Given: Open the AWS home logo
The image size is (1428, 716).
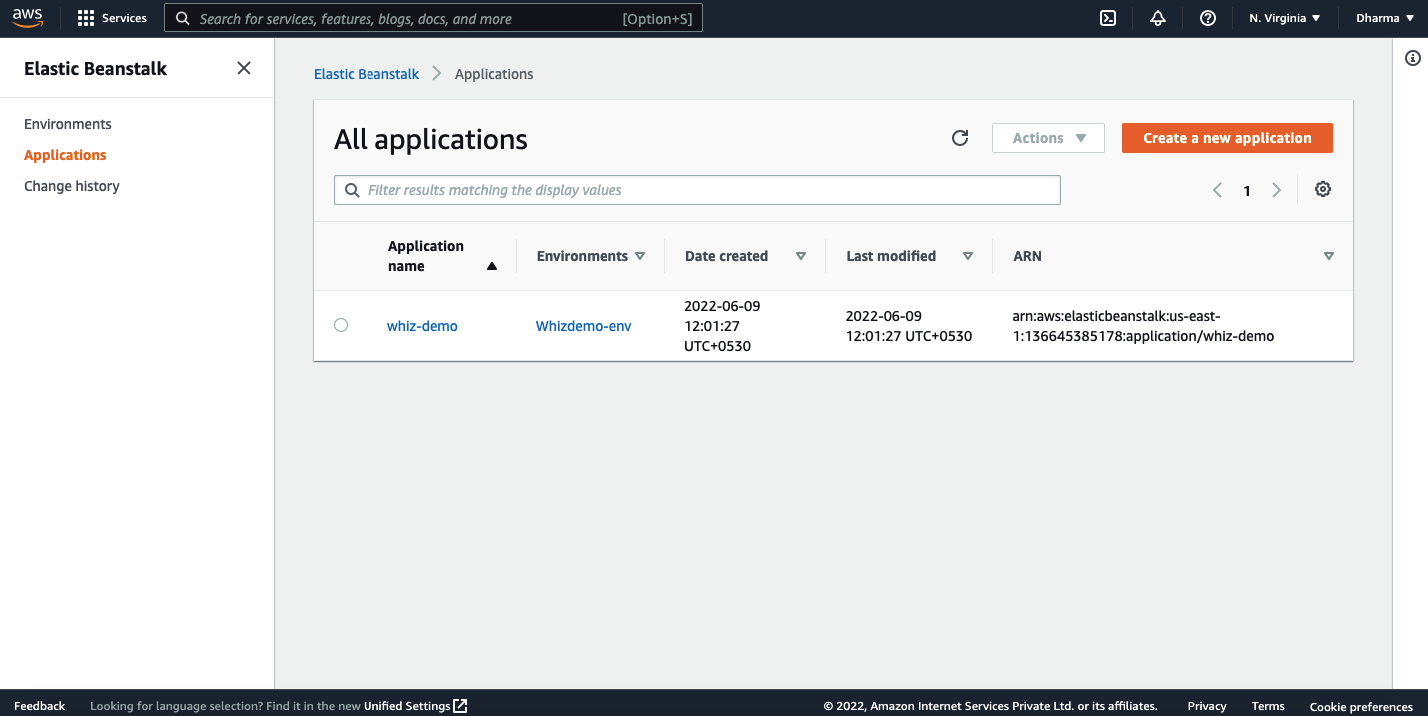Looking at the screenshot, I should point(27,18).
